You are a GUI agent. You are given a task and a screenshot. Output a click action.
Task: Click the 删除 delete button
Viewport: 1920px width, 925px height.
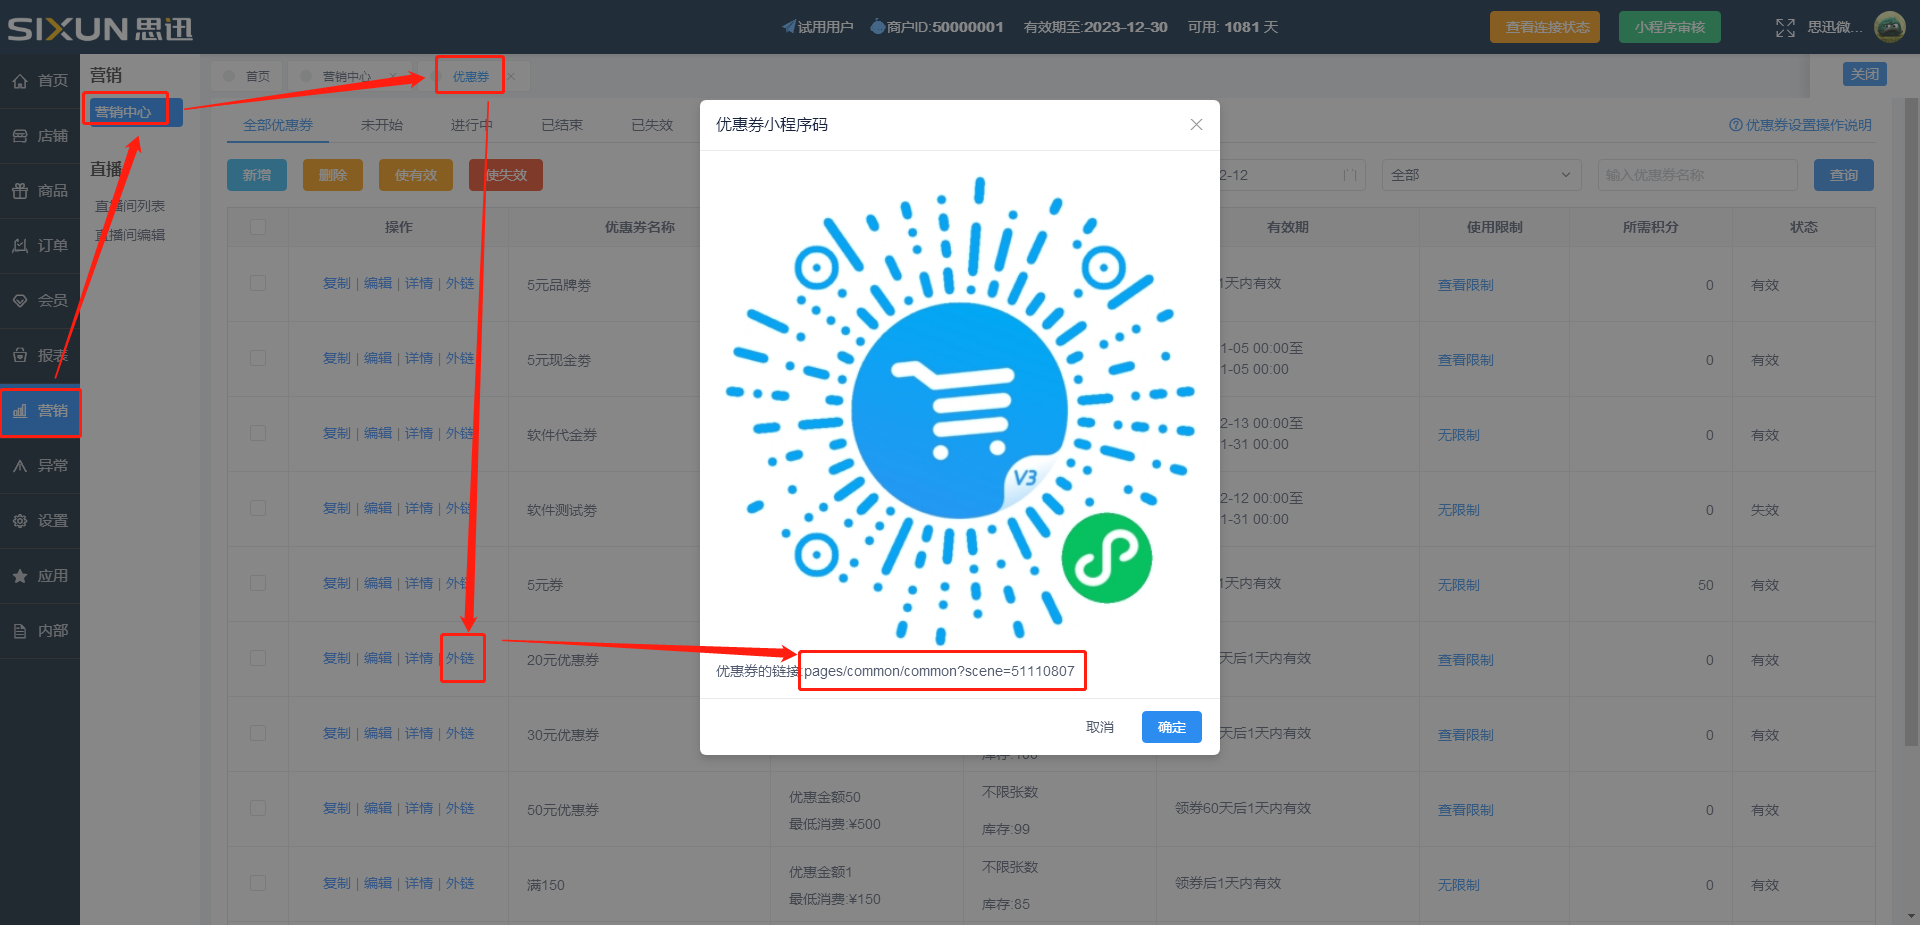pos(333,175)
